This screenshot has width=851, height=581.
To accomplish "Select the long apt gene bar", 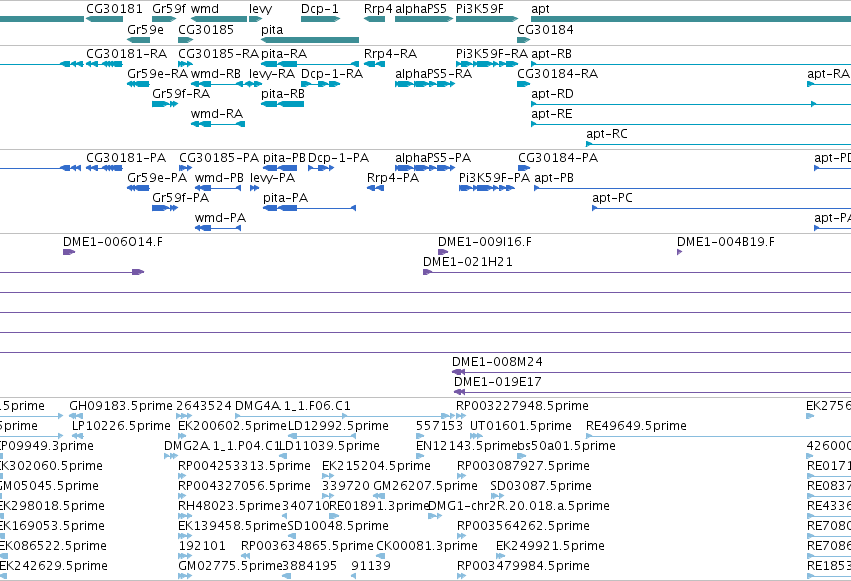I will (691, 19).
